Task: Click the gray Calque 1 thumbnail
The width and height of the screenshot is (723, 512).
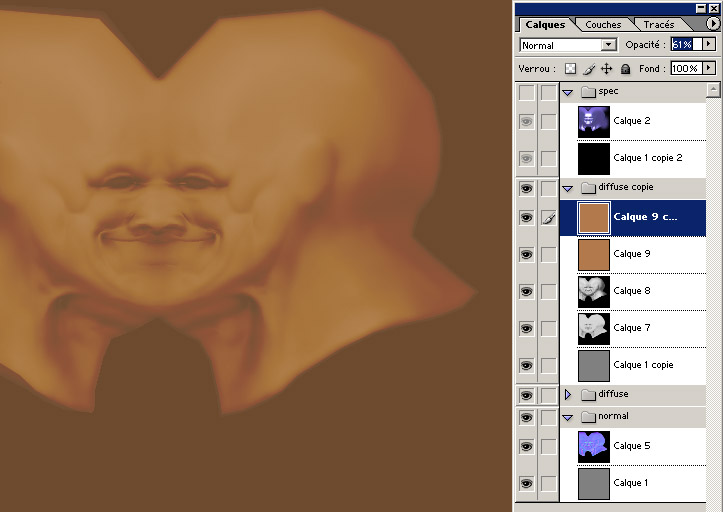Action: pyautogui.click(x=594, y=483)
